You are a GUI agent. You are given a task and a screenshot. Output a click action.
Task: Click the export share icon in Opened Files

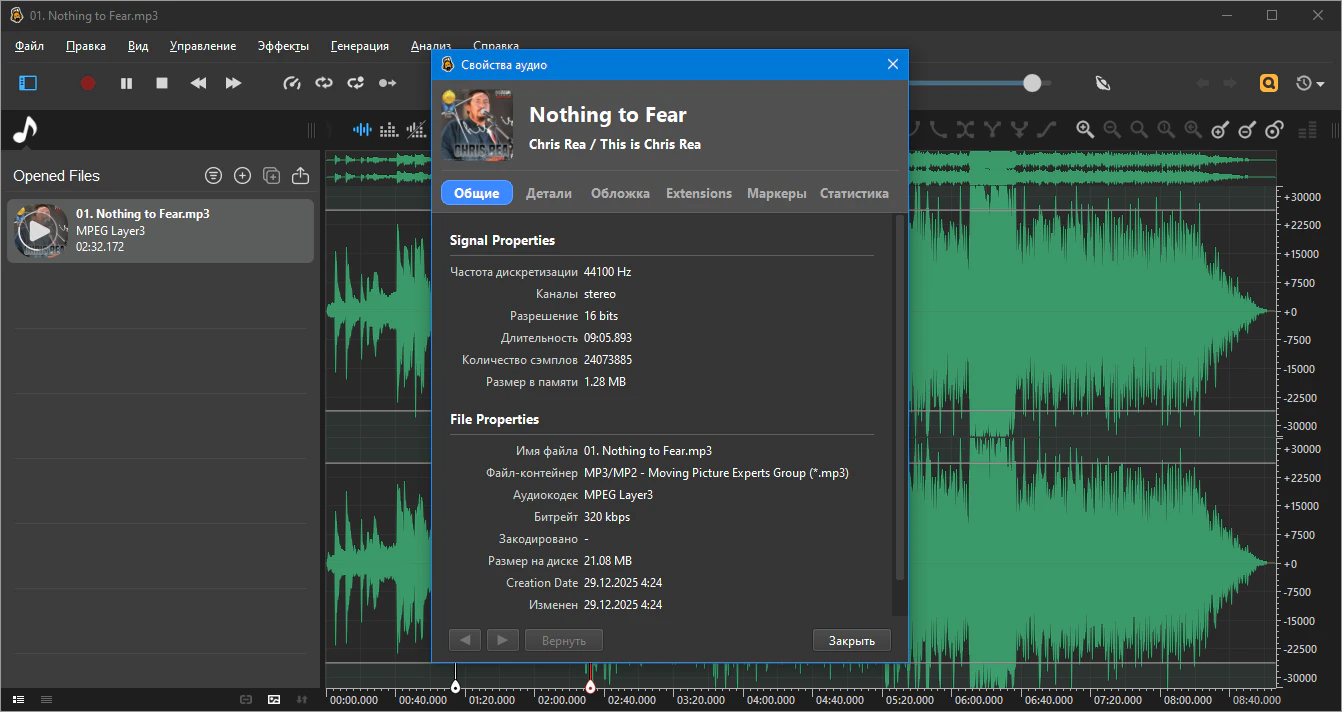(300, 176)
